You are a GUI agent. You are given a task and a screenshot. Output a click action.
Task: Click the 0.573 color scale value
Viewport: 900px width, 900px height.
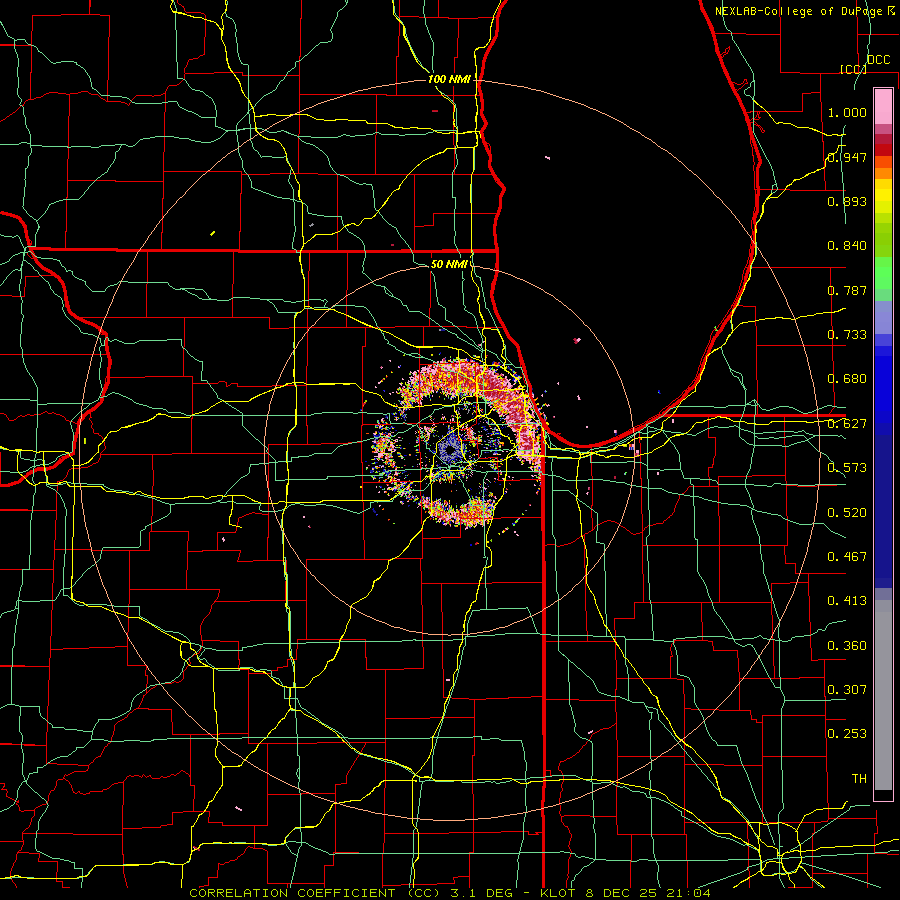[847, 468]
